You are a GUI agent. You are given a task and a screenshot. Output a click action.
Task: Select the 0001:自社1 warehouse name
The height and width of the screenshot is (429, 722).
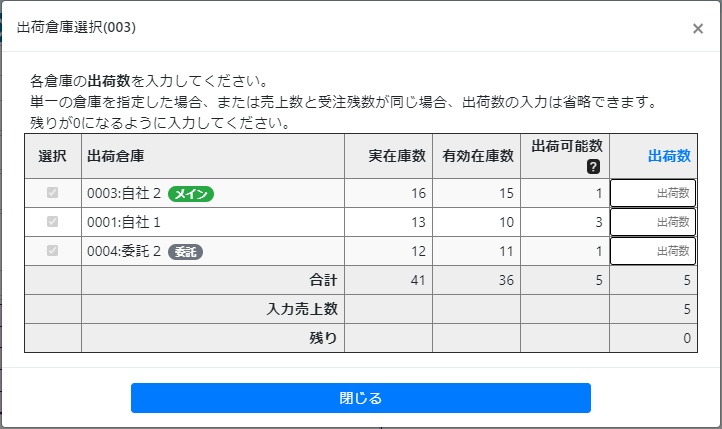point(124,222)
